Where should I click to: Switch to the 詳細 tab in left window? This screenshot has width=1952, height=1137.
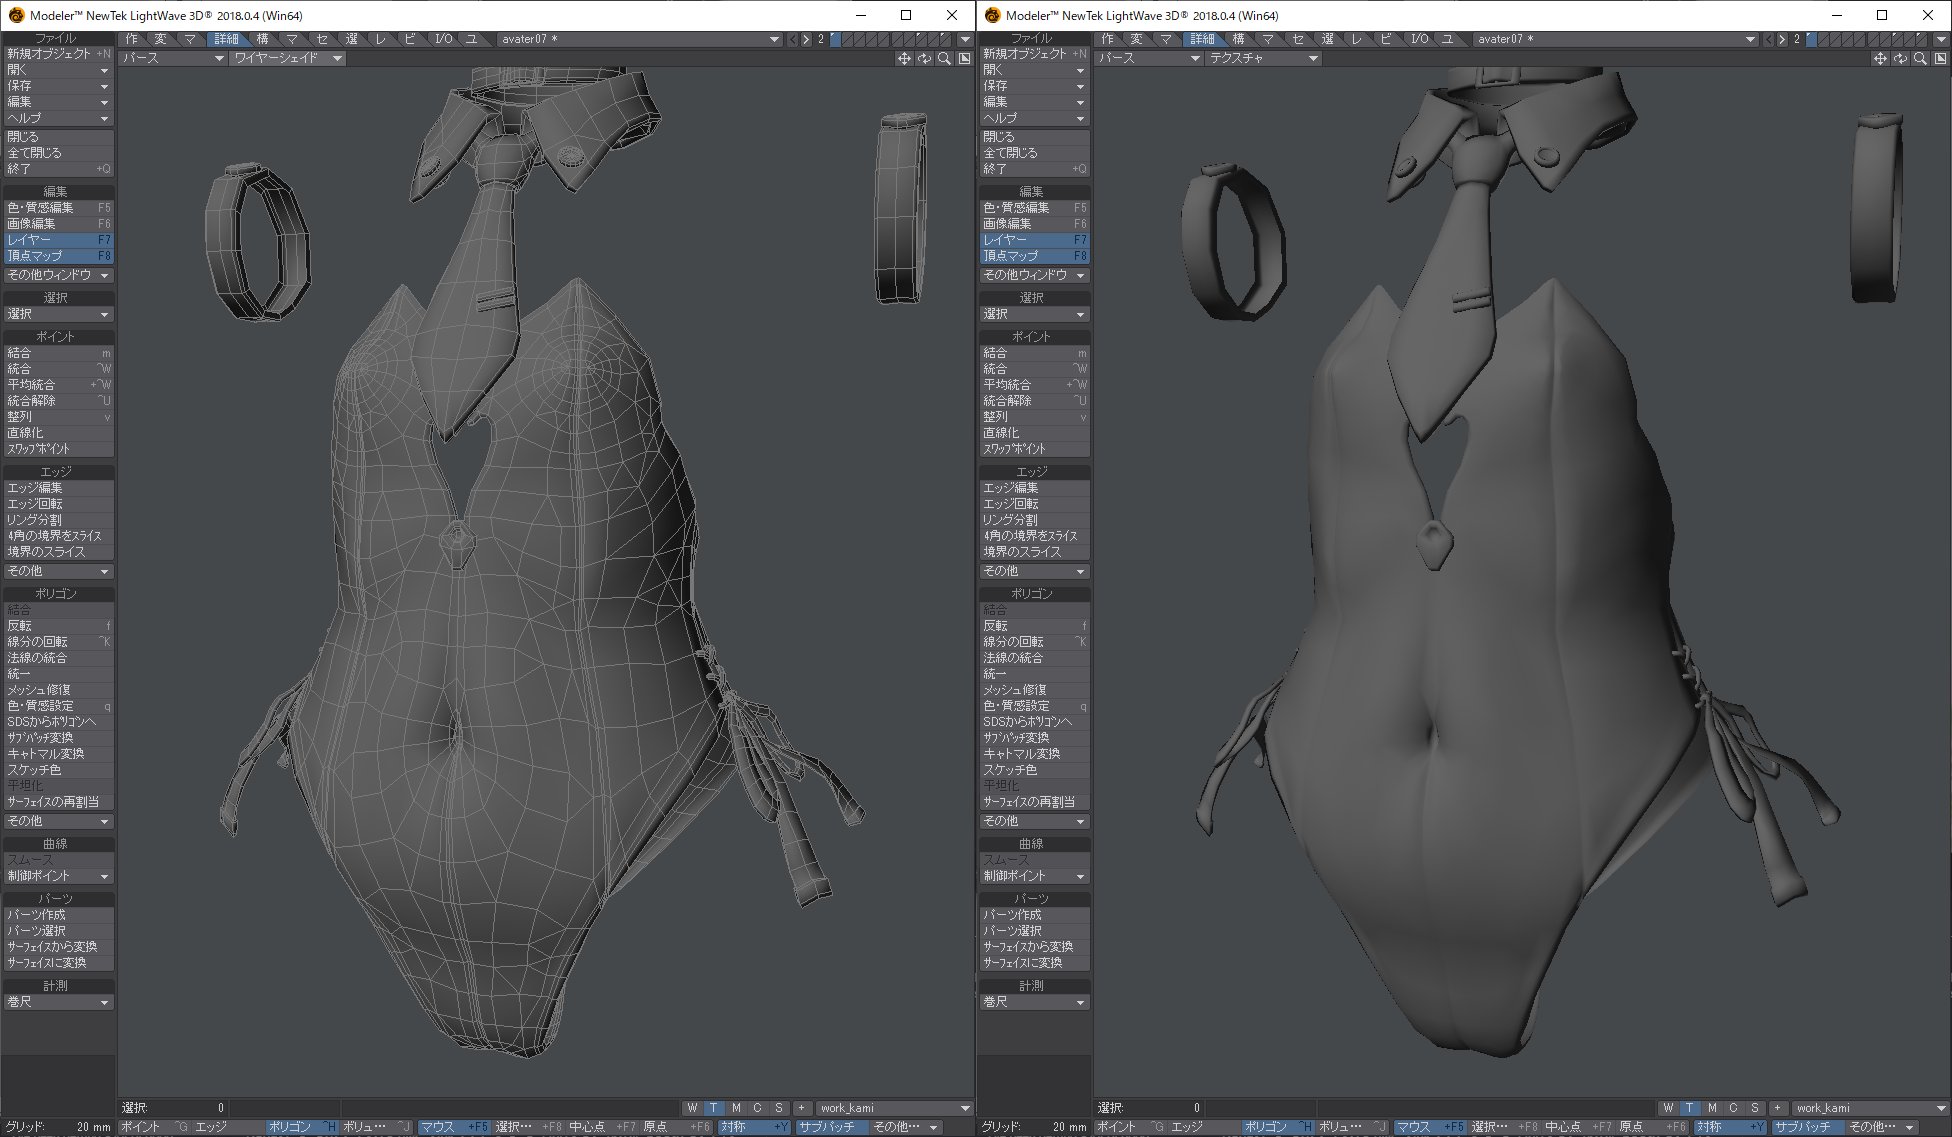[x=226, y=39]
